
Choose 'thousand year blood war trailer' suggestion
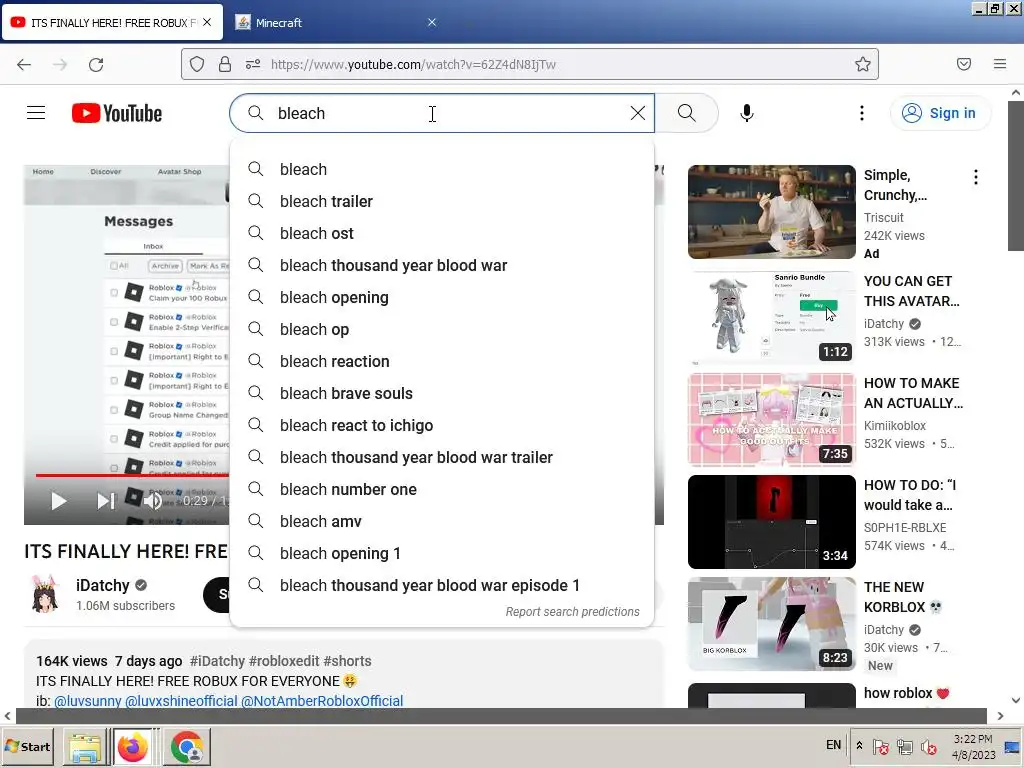(441, 457)
